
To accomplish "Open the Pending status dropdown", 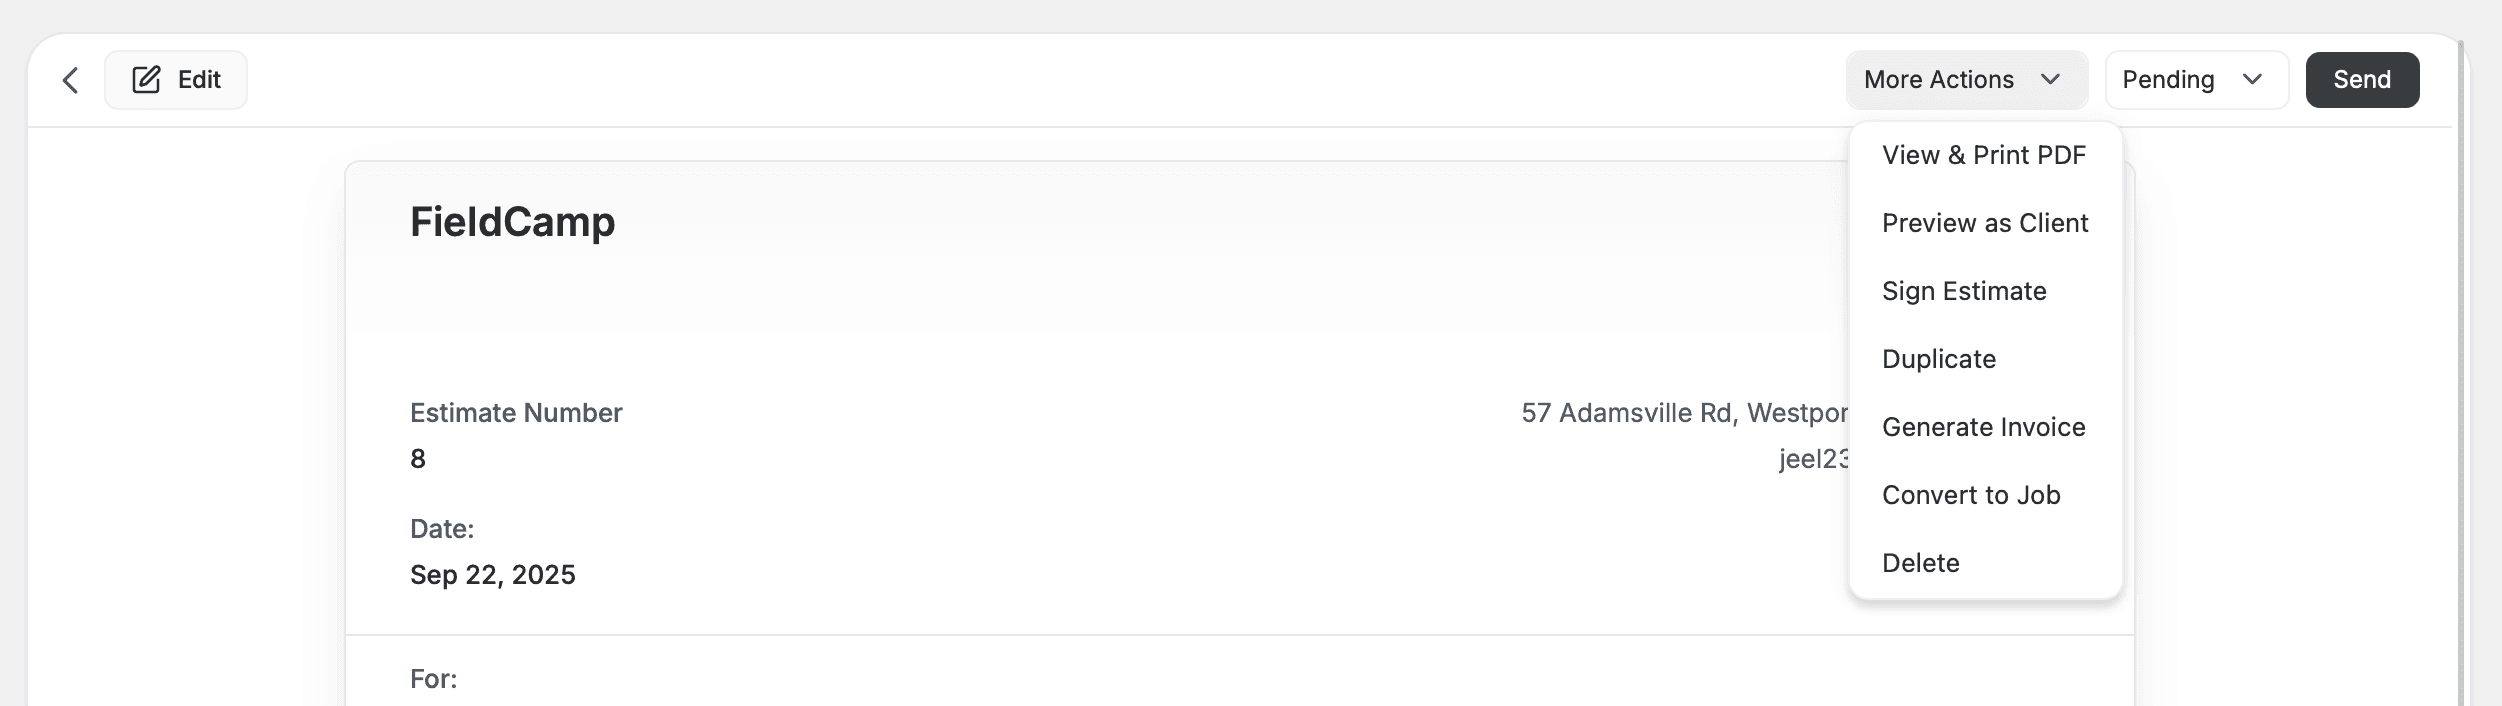I will 2196,80.
